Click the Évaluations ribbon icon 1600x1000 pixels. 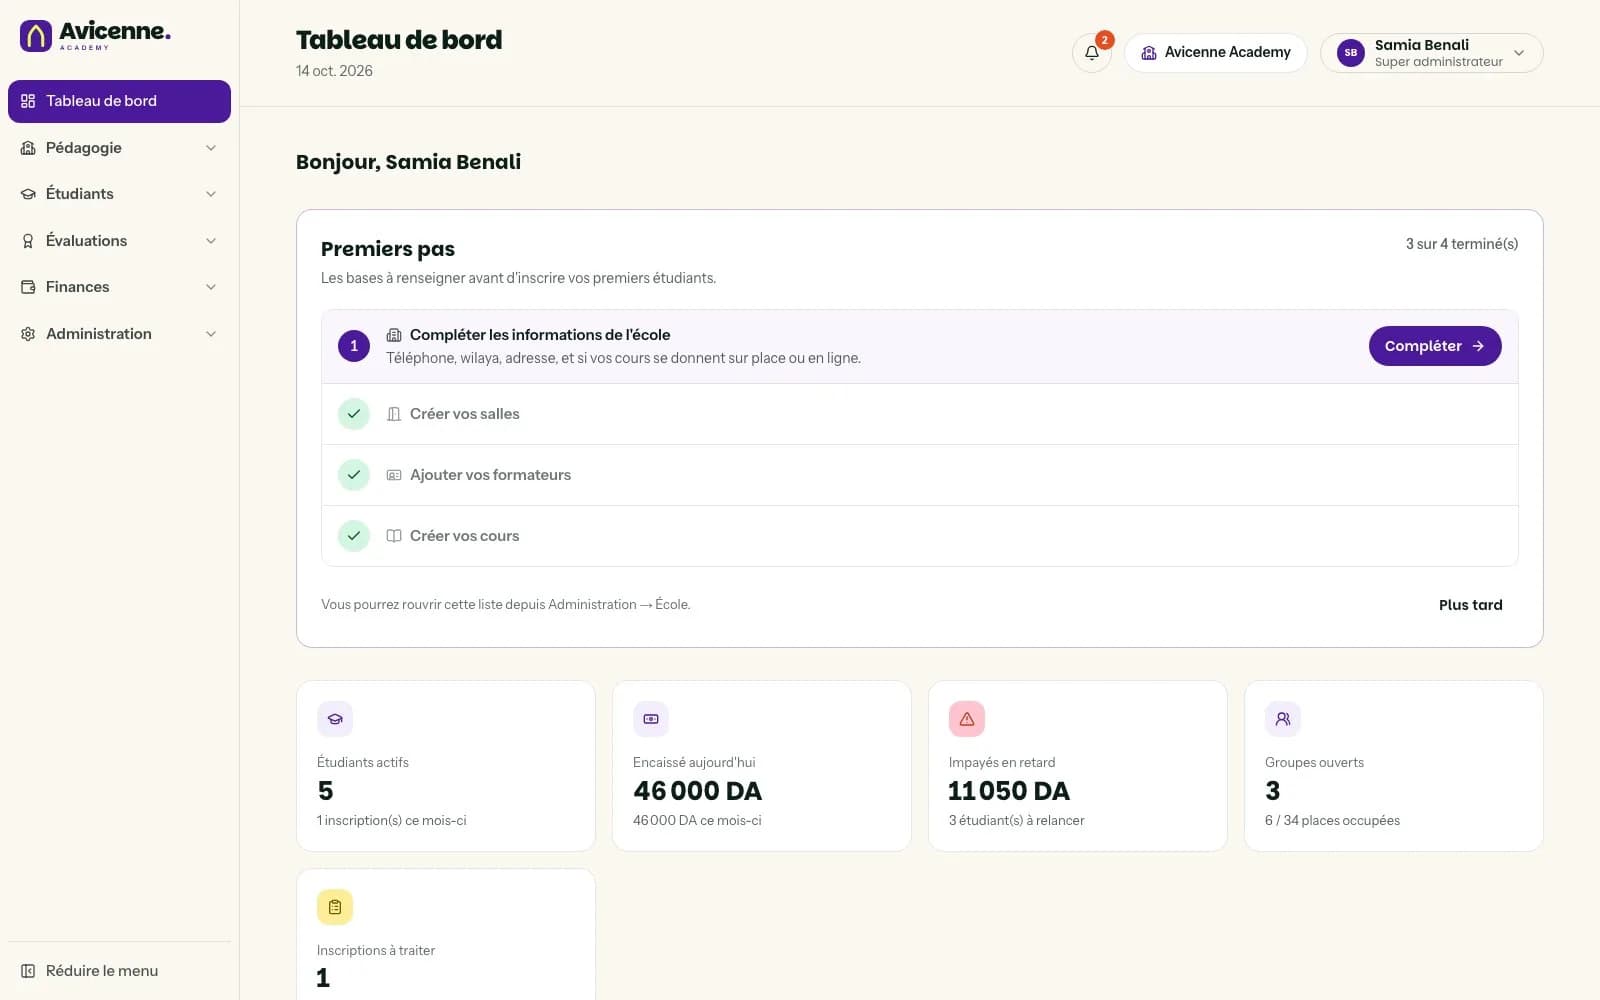coord(28,241)
